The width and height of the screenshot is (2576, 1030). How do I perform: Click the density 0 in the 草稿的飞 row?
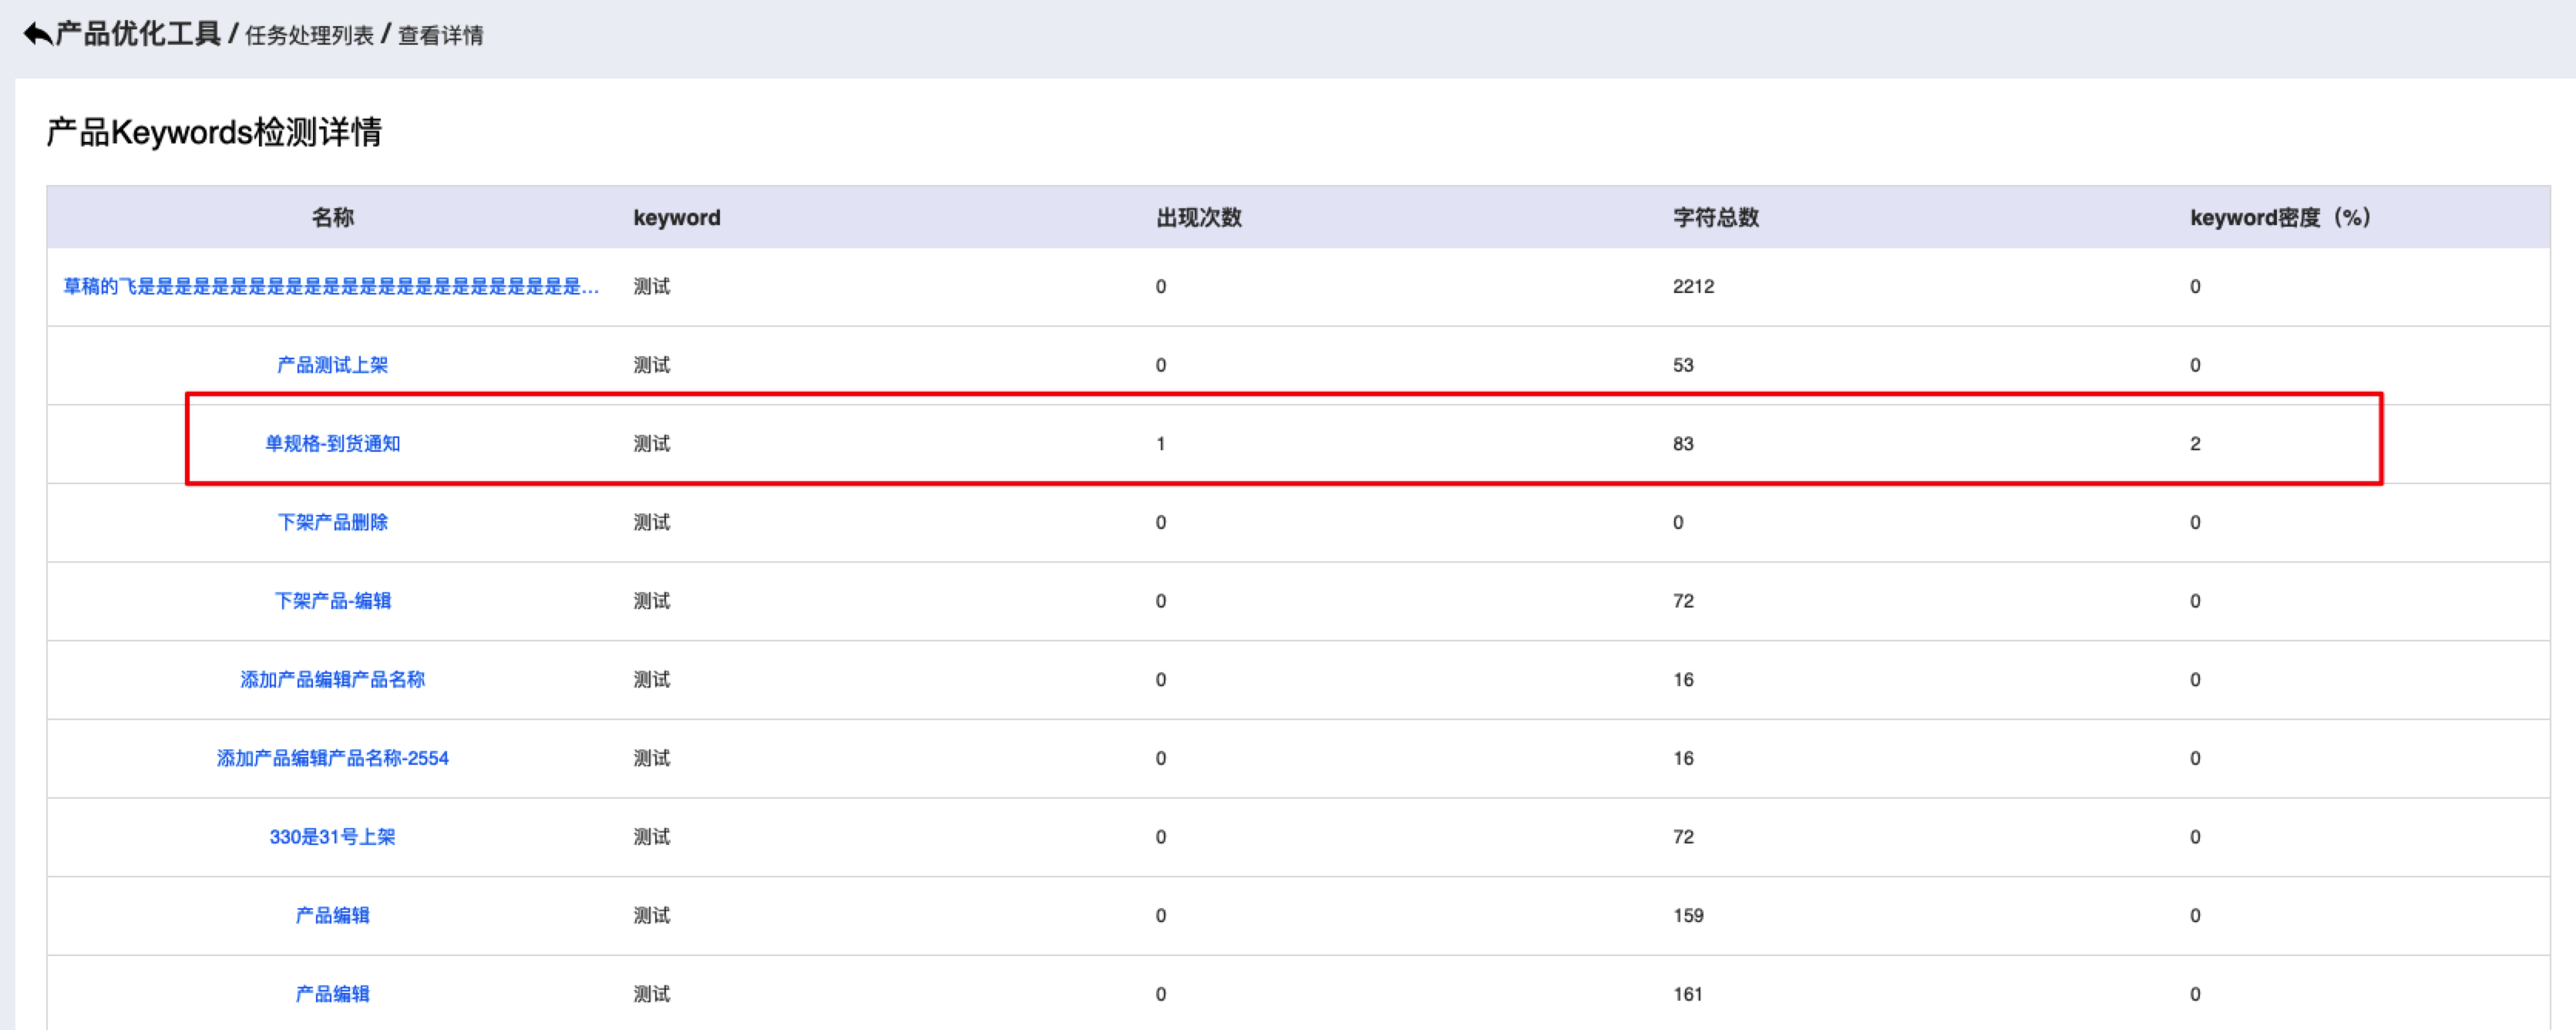[x=2195, y=286]
